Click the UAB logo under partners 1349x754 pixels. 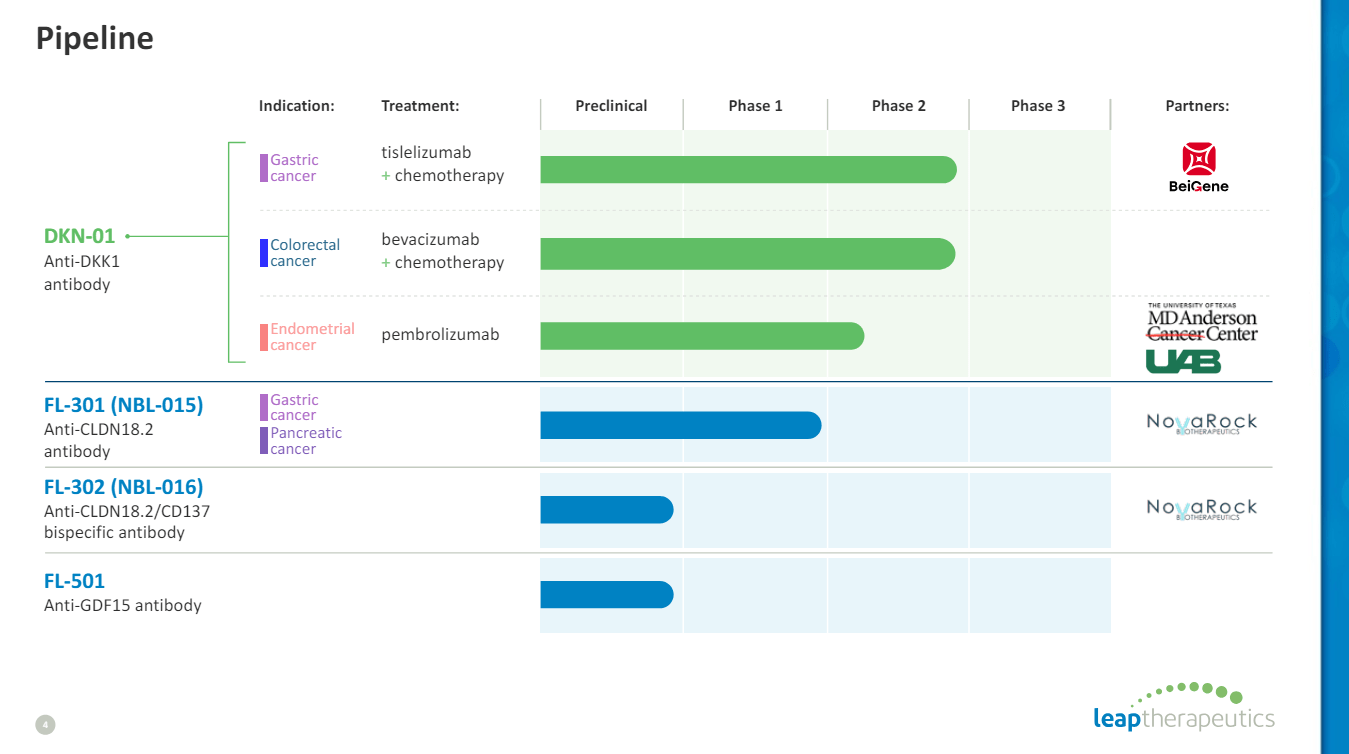(x=1183, y=363)
